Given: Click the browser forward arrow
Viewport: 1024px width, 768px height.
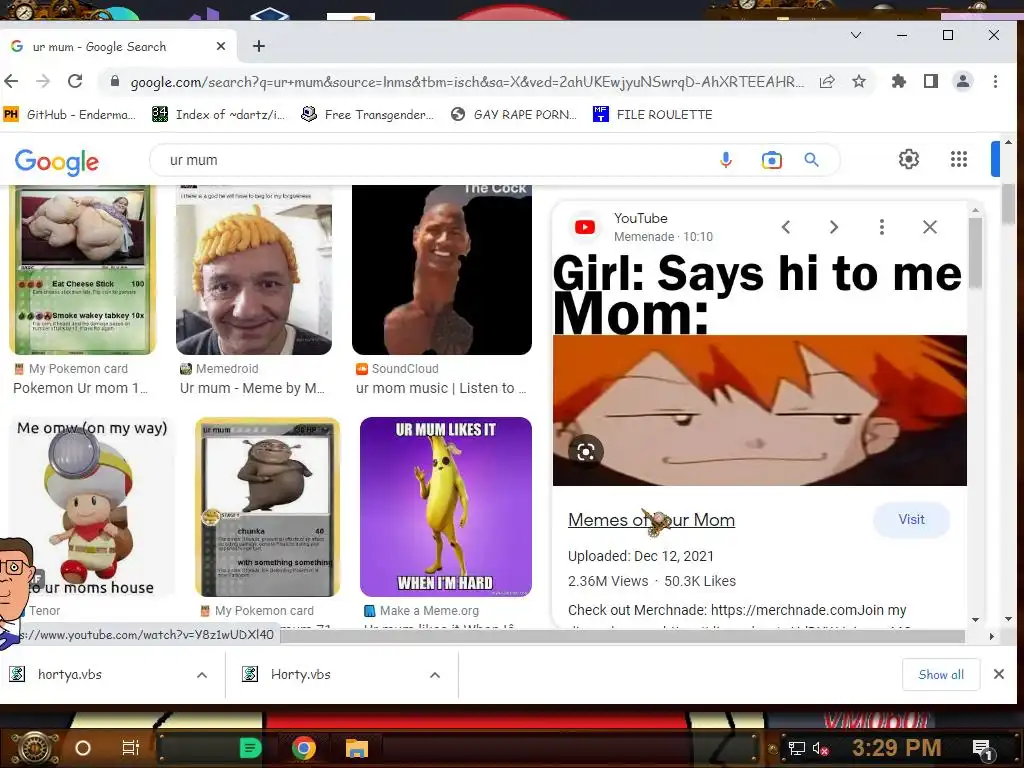Looking at the screenshot, I should [x=43, y=81].
